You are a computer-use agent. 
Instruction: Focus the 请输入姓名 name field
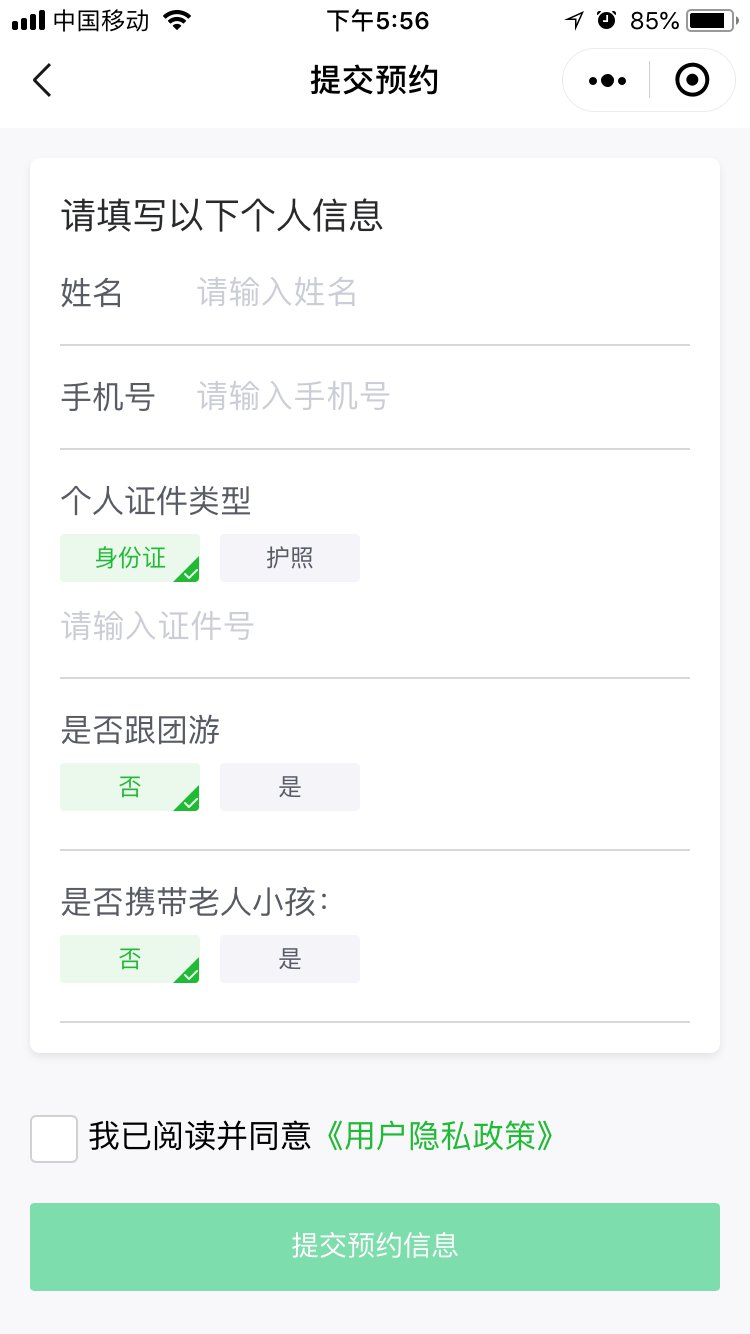[x=440, y=293]
